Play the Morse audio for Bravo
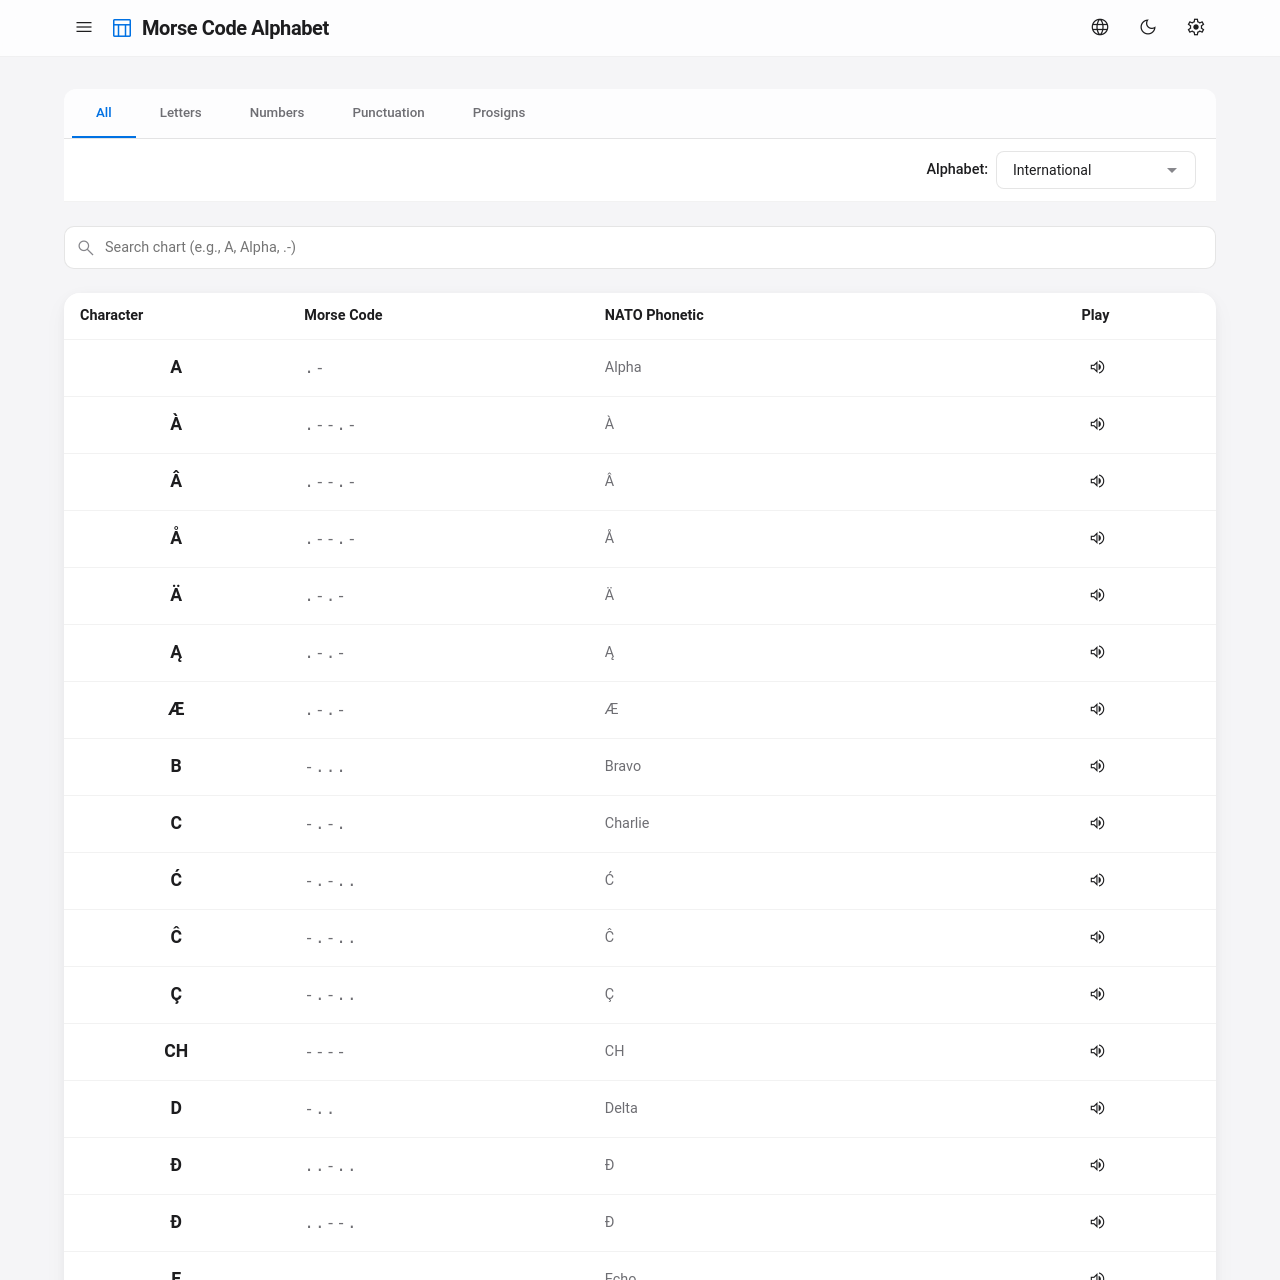 pos(1097,766)
